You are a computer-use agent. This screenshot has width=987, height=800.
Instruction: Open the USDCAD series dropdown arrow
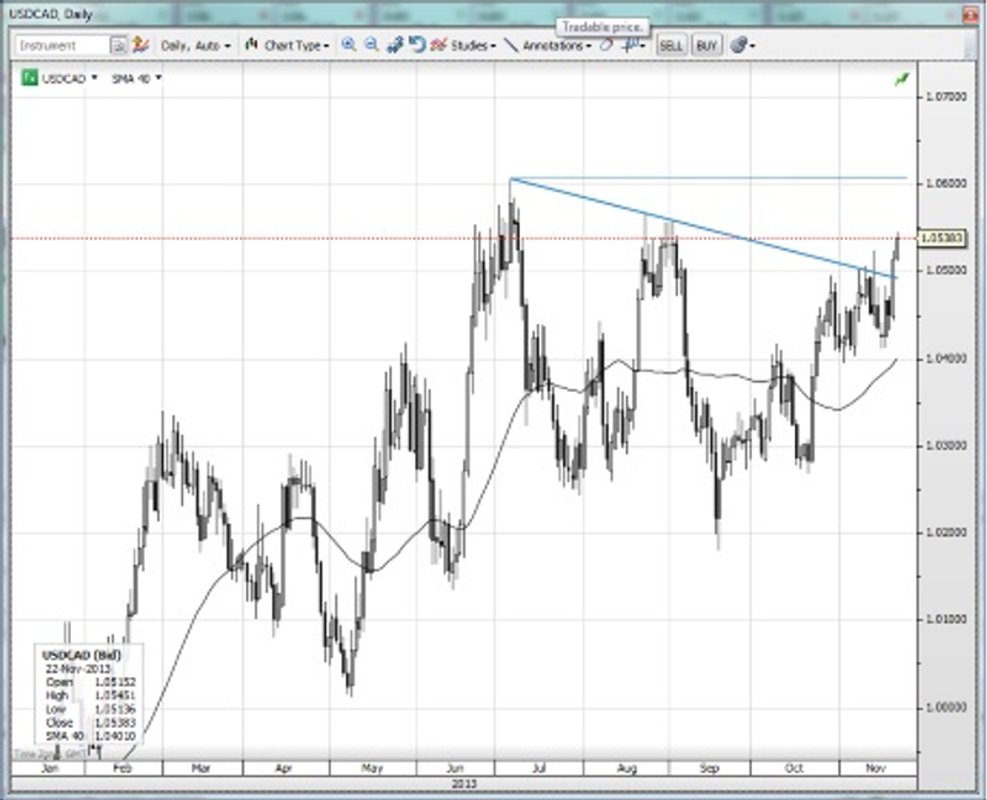tap(94, 77)
